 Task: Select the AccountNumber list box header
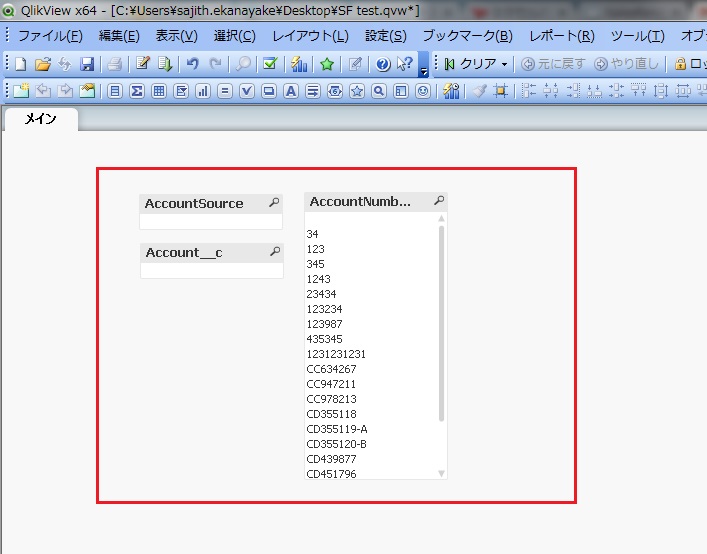coord(376,201)
